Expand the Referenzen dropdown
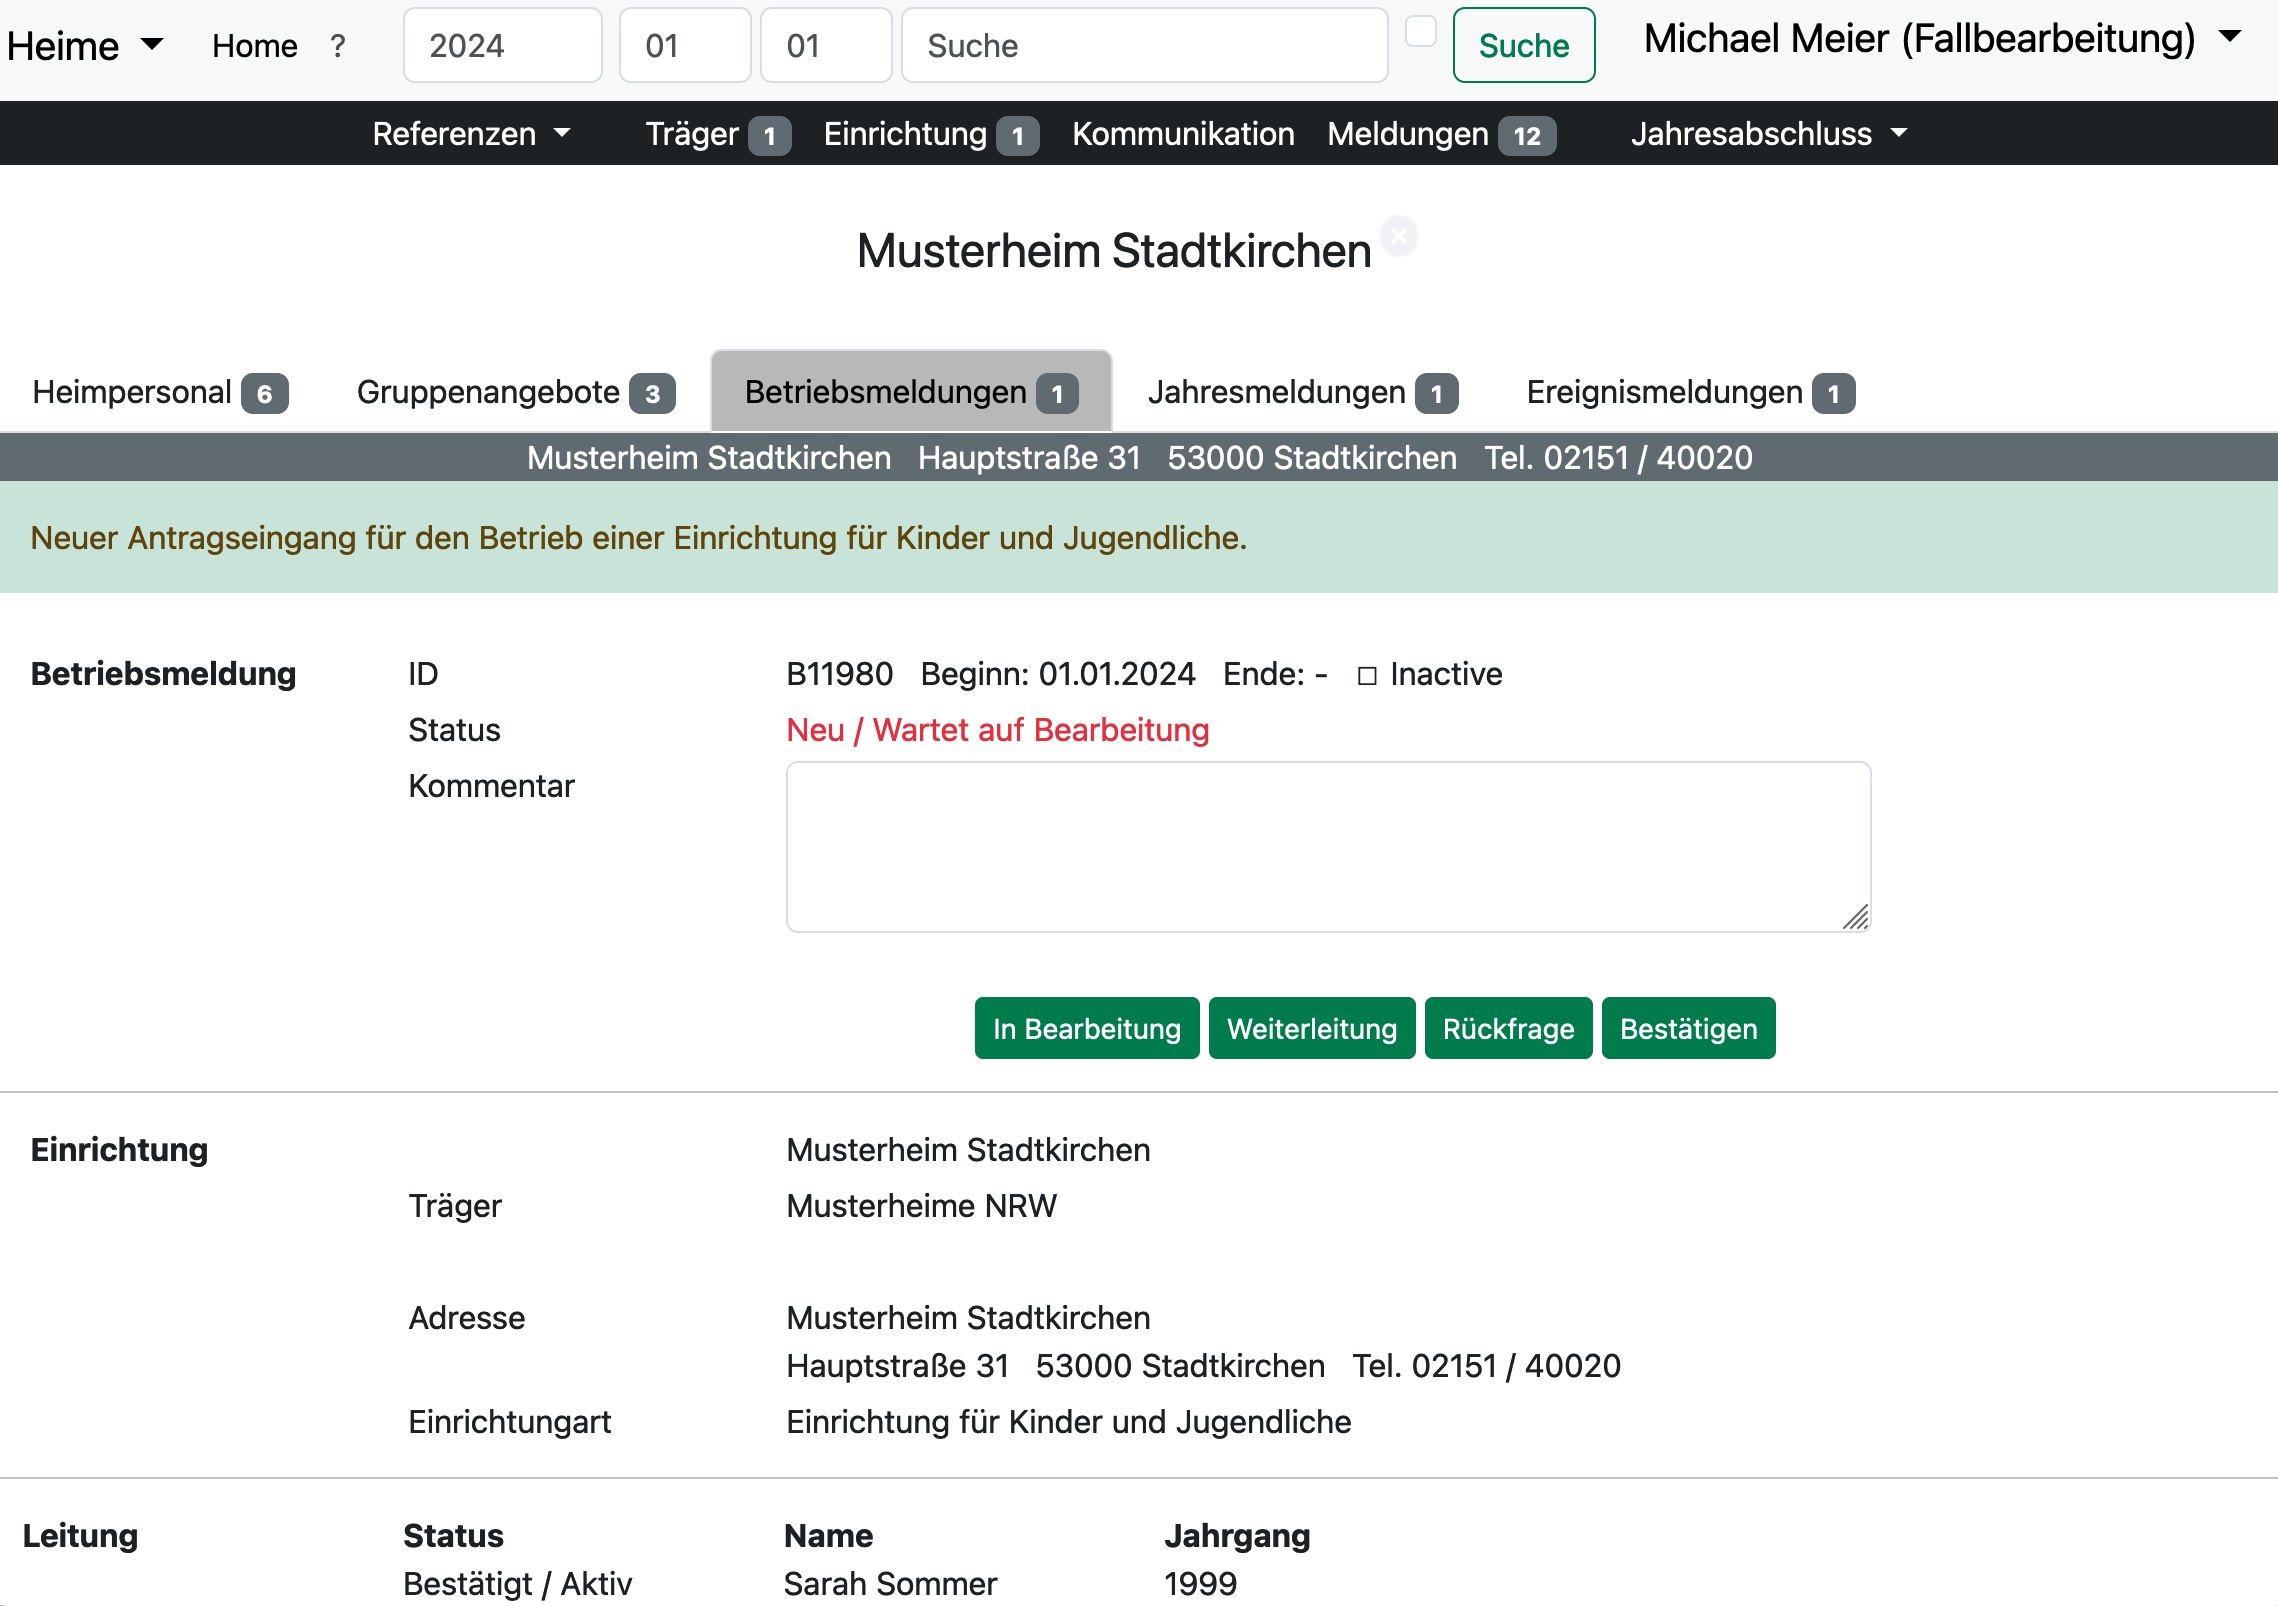 tap(471, 134)
